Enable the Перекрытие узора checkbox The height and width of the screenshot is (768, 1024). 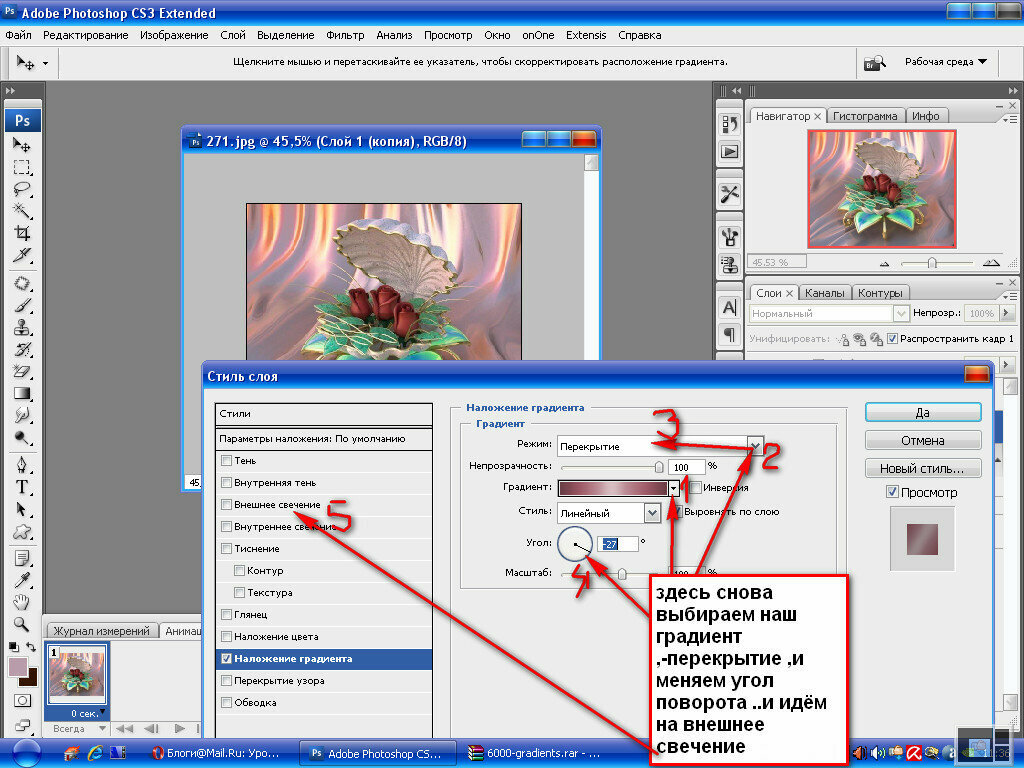pos(227,680)
